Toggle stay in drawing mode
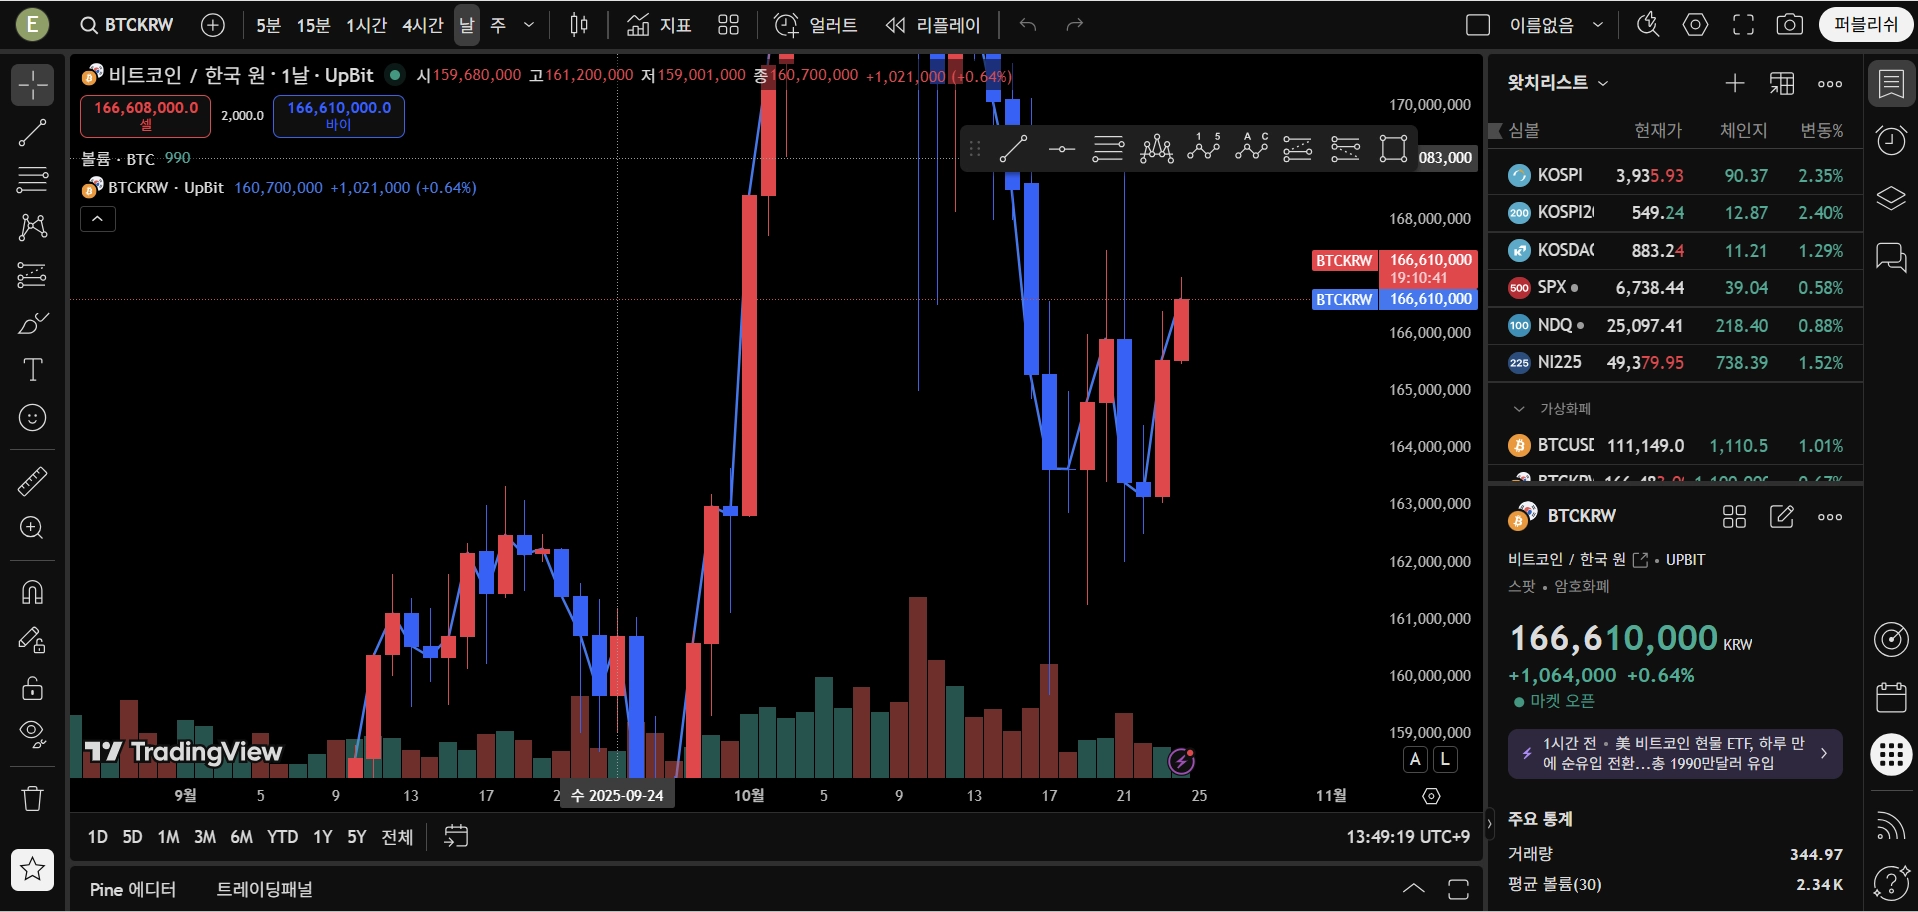The image size is (1918, 912). coord(32,640)
